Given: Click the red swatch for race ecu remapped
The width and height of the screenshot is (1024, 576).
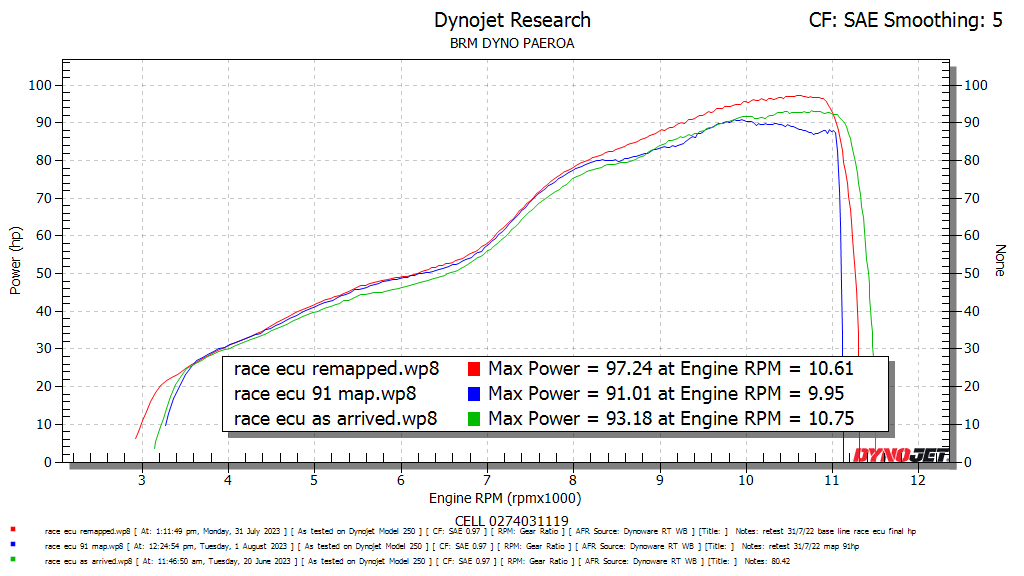Looking at the screenshot, I should (x=474, y=369).
